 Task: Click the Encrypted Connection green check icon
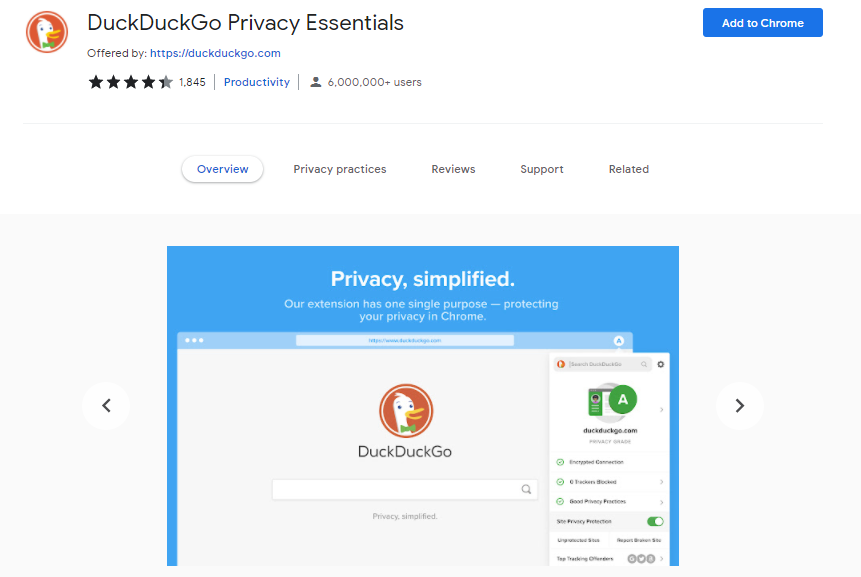pos(560,463)
